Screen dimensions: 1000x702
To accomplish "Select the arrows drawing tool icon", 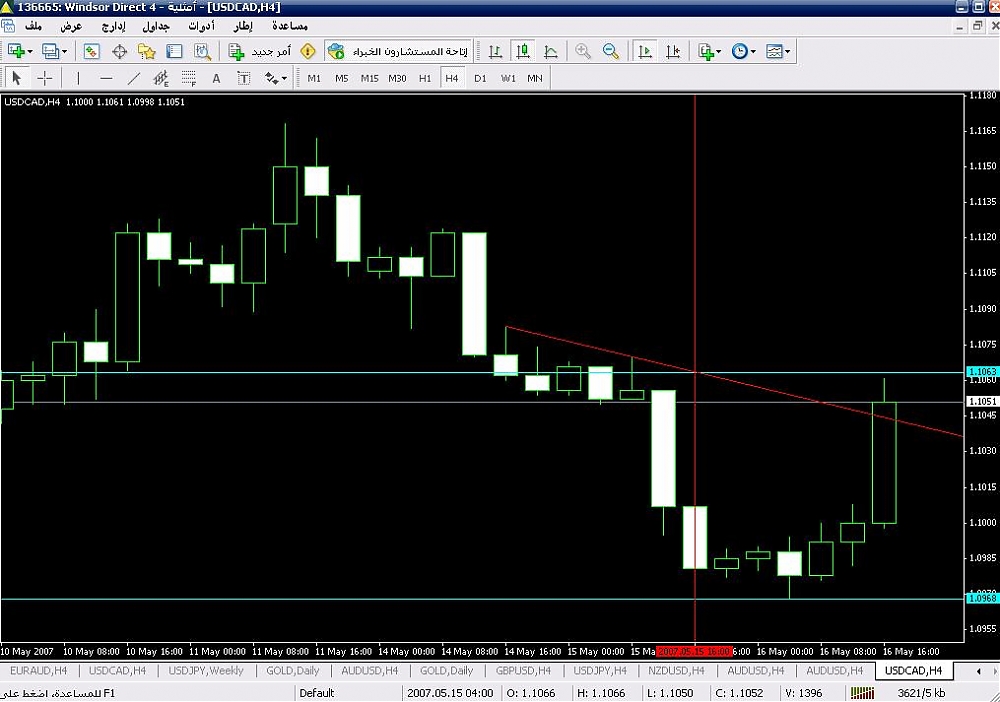I will click(x=272, y=78).
